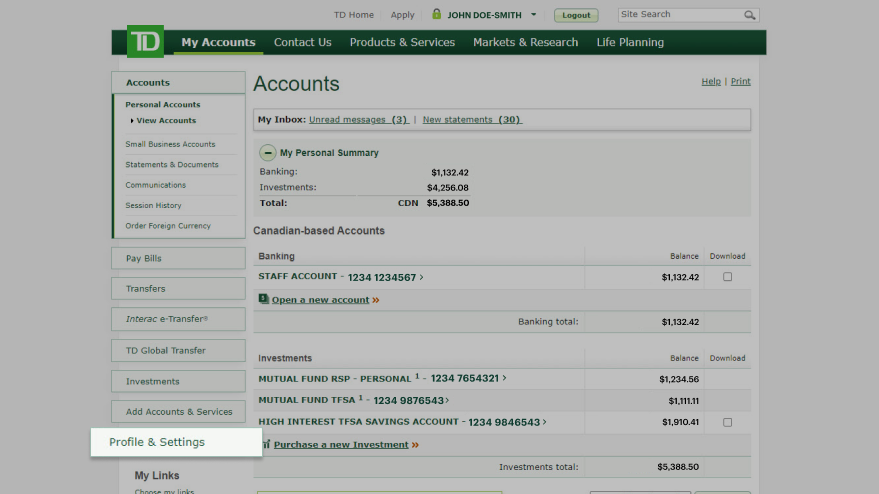This screenshot has width=879, height=494.
Task: Open Mutual Fund TFSA account link
Action: tap(351, 400)
